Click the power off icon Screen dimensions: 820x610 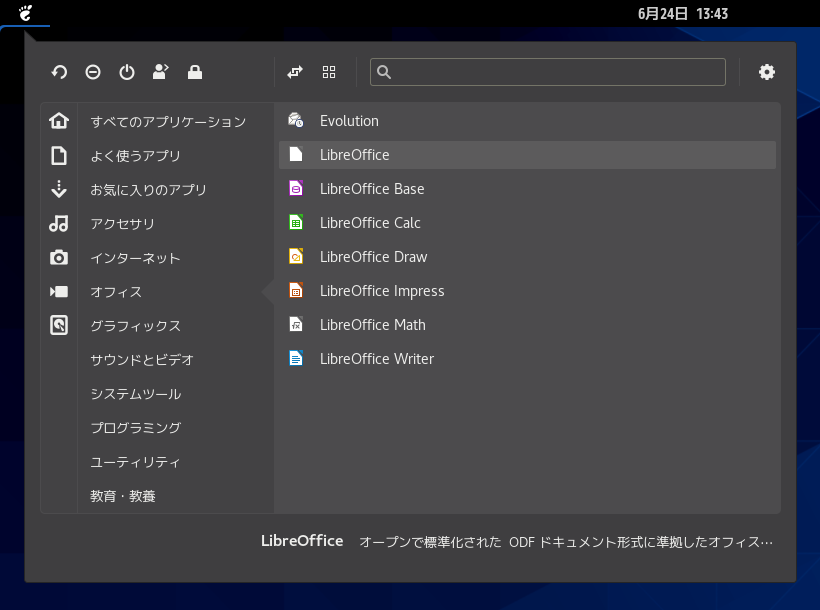127,72
